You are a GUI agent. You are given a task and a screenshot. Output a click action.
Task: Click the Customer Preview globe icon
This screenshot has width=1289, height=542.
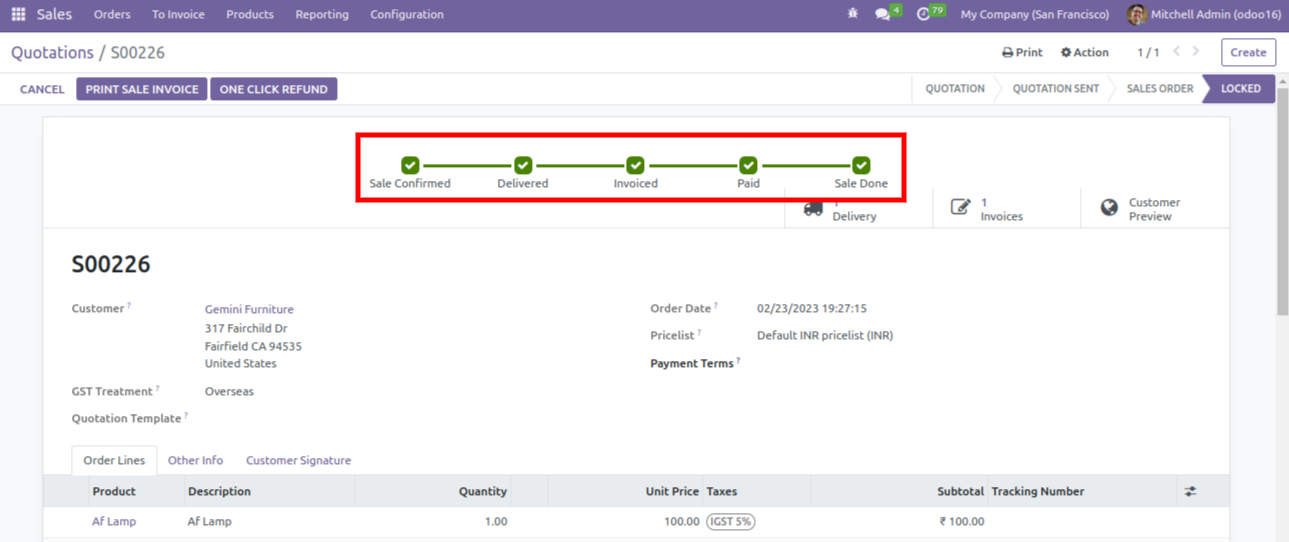pyautogui.click(x=1109, y=208)
